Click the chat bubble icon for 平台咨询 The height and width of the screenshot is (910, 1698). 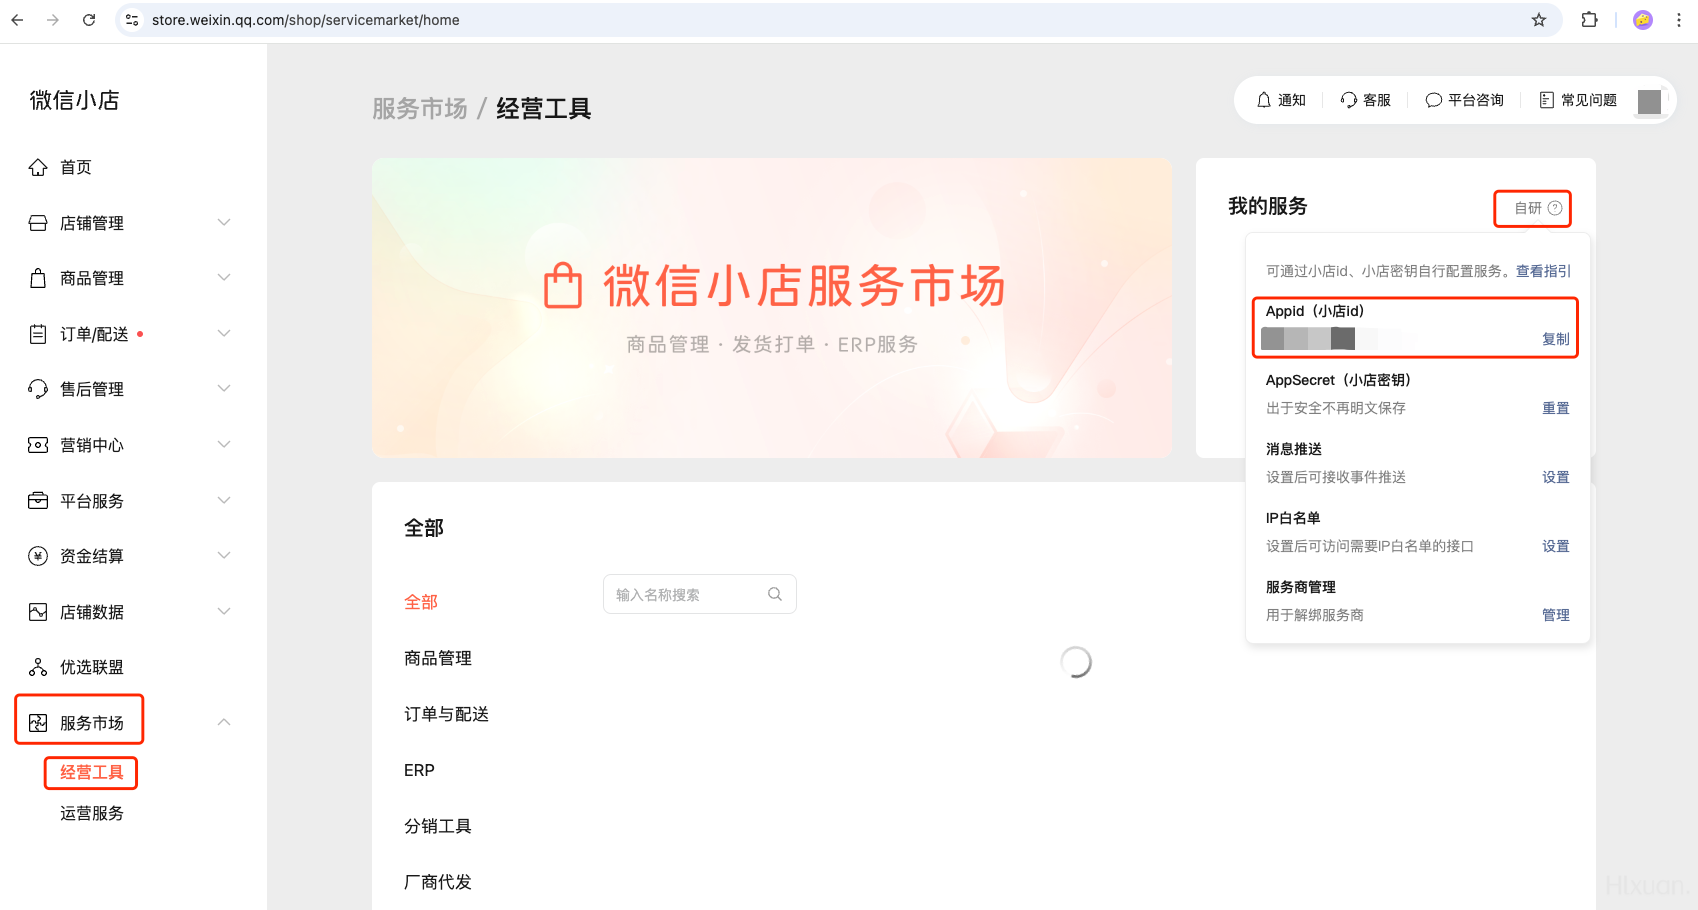pos(1434,100)
